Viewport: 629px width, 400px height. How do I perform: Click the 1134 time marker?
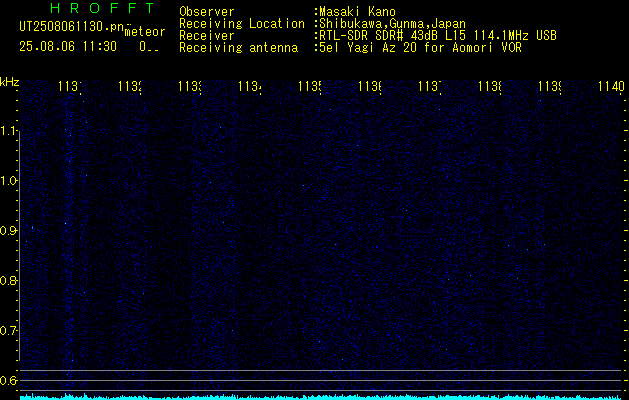pos(250,86)
